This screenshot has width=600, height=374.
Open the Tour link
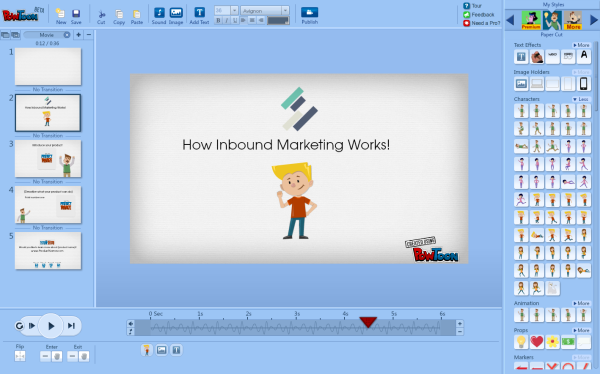point(476,6)
